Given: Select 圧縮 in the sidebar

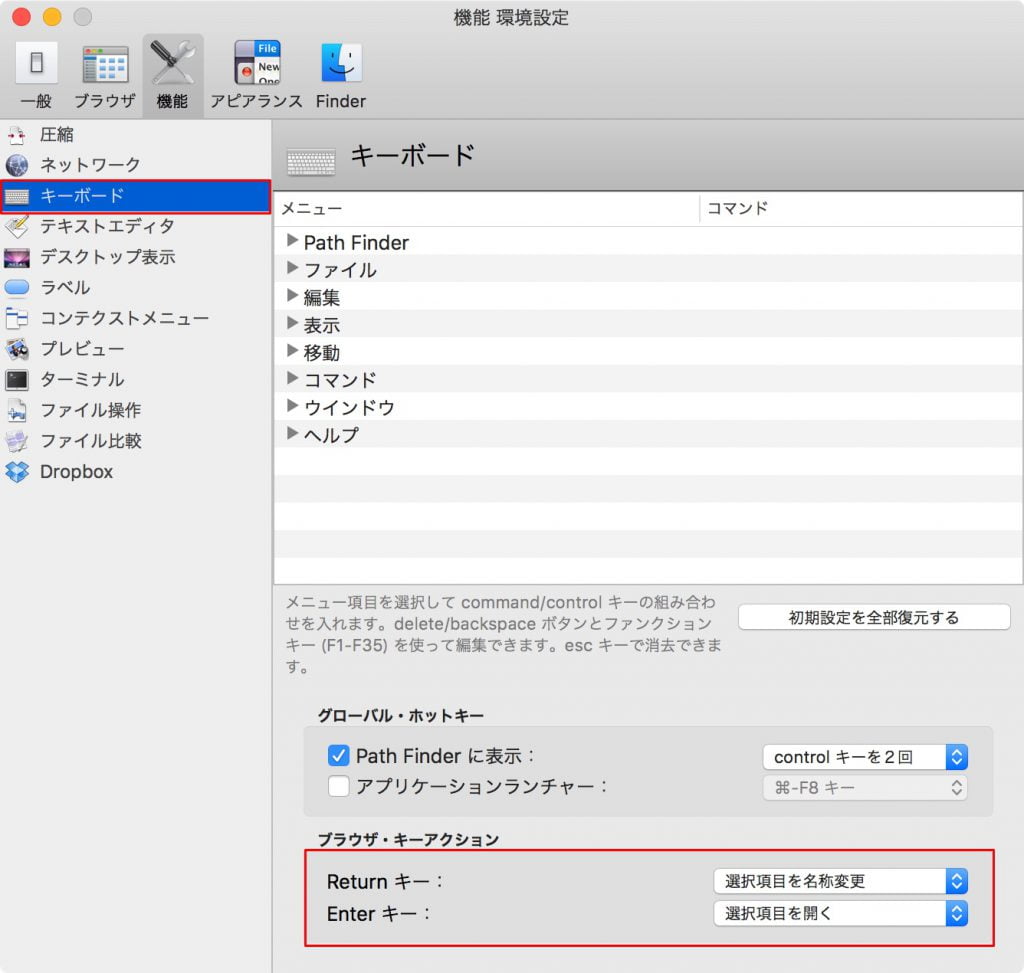Looking at the screenshot, I should point(57,135).
